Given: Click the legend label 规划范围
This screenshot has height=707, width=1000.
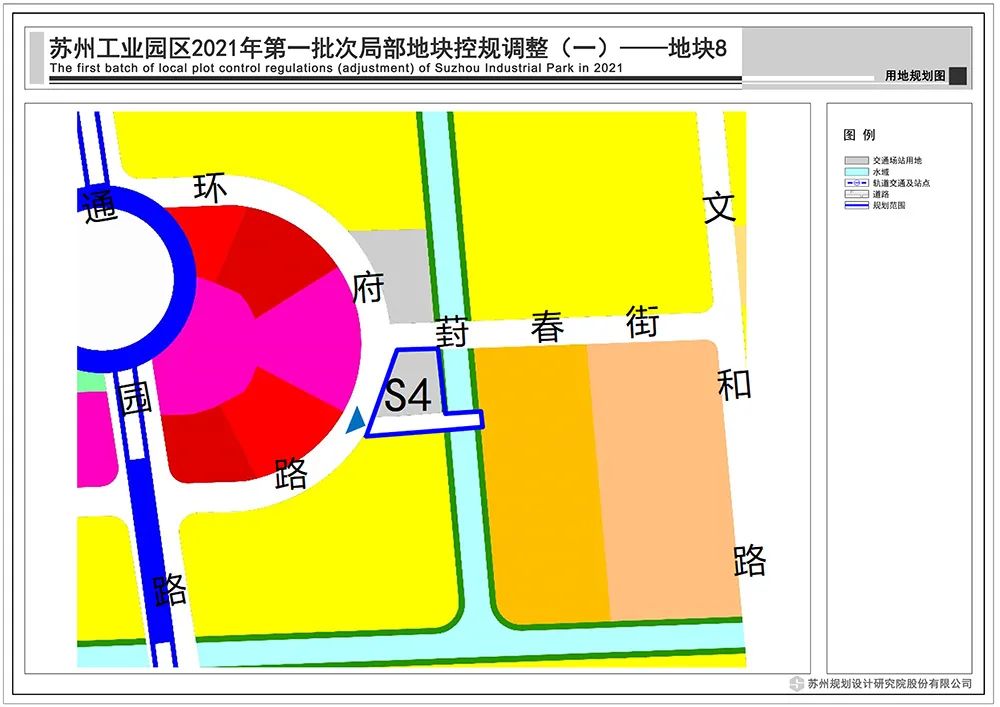Looking at the screenshot, I should 889,205.
